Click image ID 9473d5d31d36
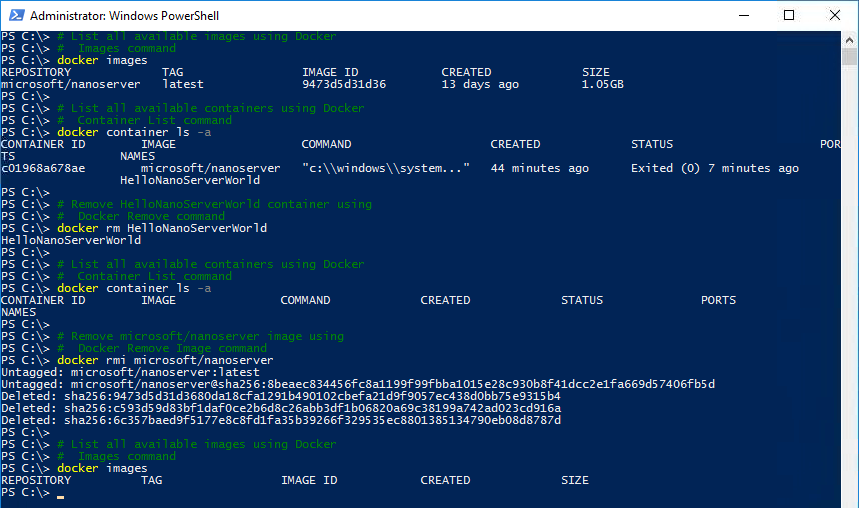859x508 pixels. (x=344, y=84)
